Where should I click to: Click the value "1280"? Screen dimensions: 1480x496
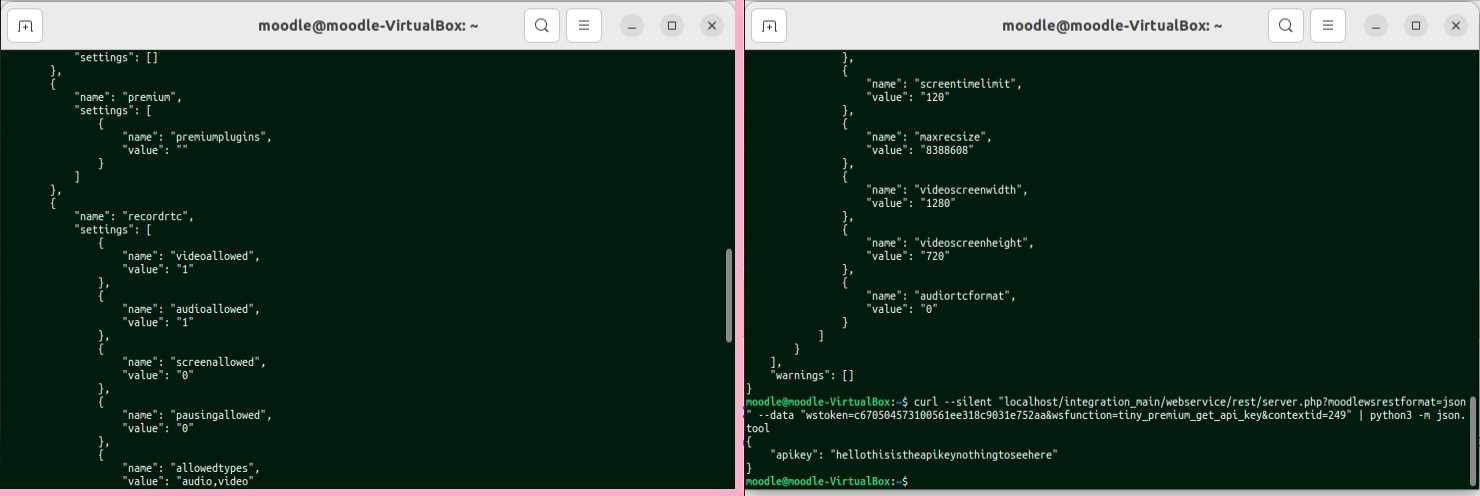tap(938, 203)
